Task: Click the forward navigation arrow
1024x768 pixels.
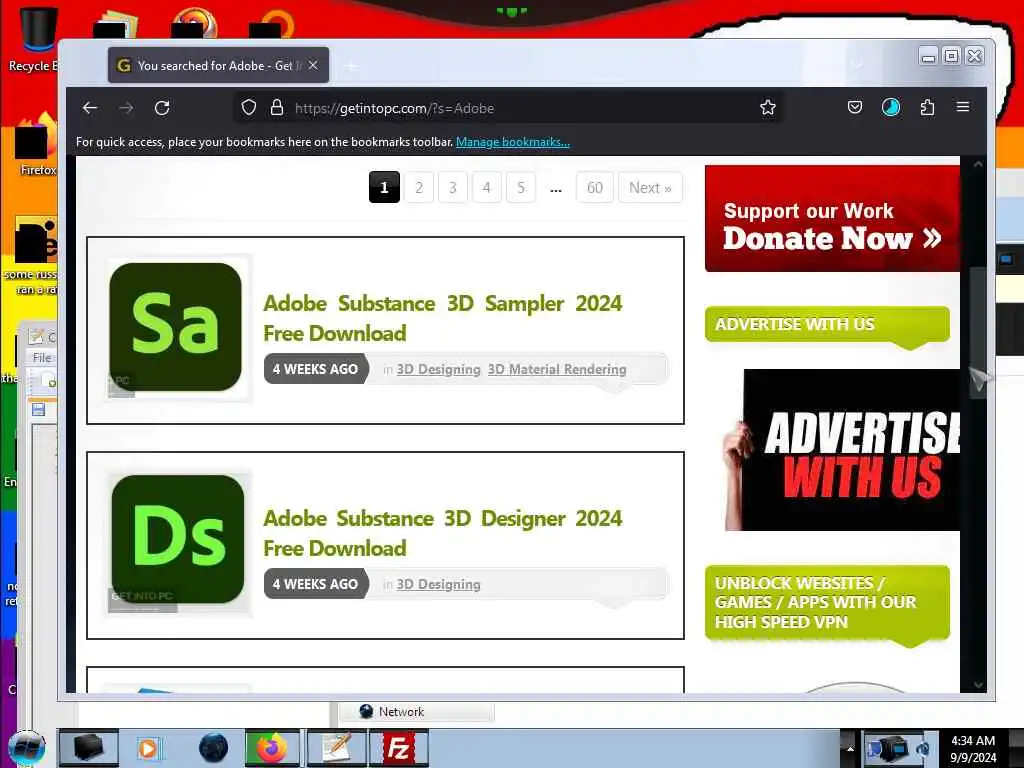Action: 127,108
